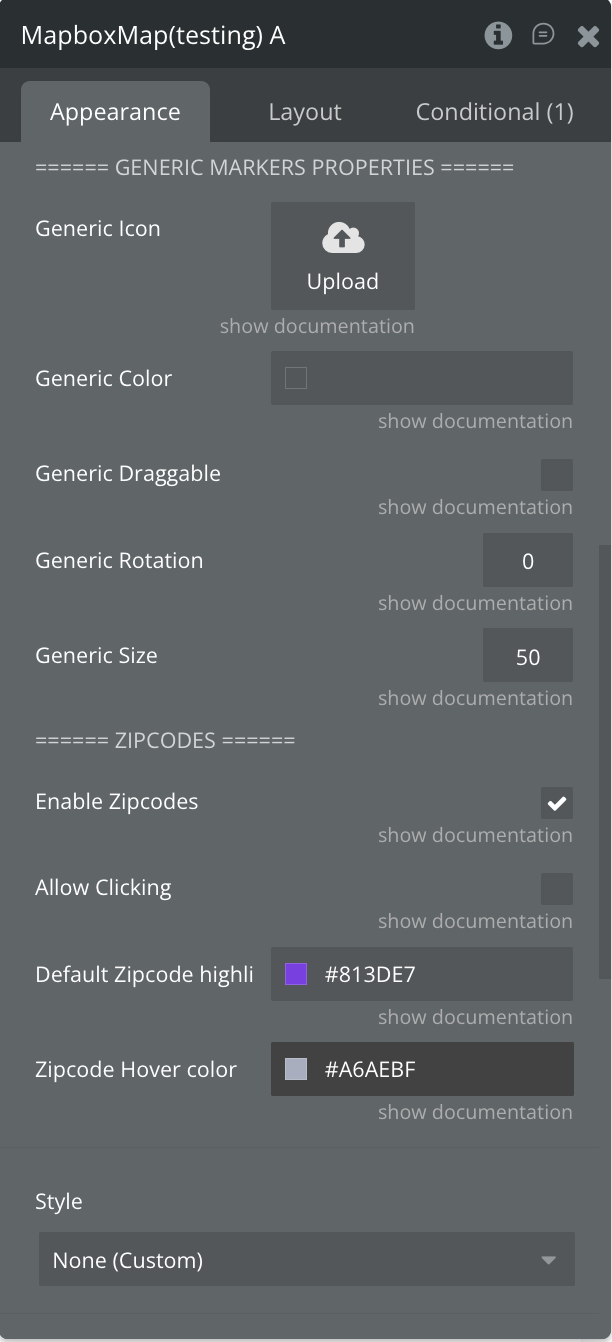
Task: Show documentation for Generic Icon
Action: pos(317,326)
